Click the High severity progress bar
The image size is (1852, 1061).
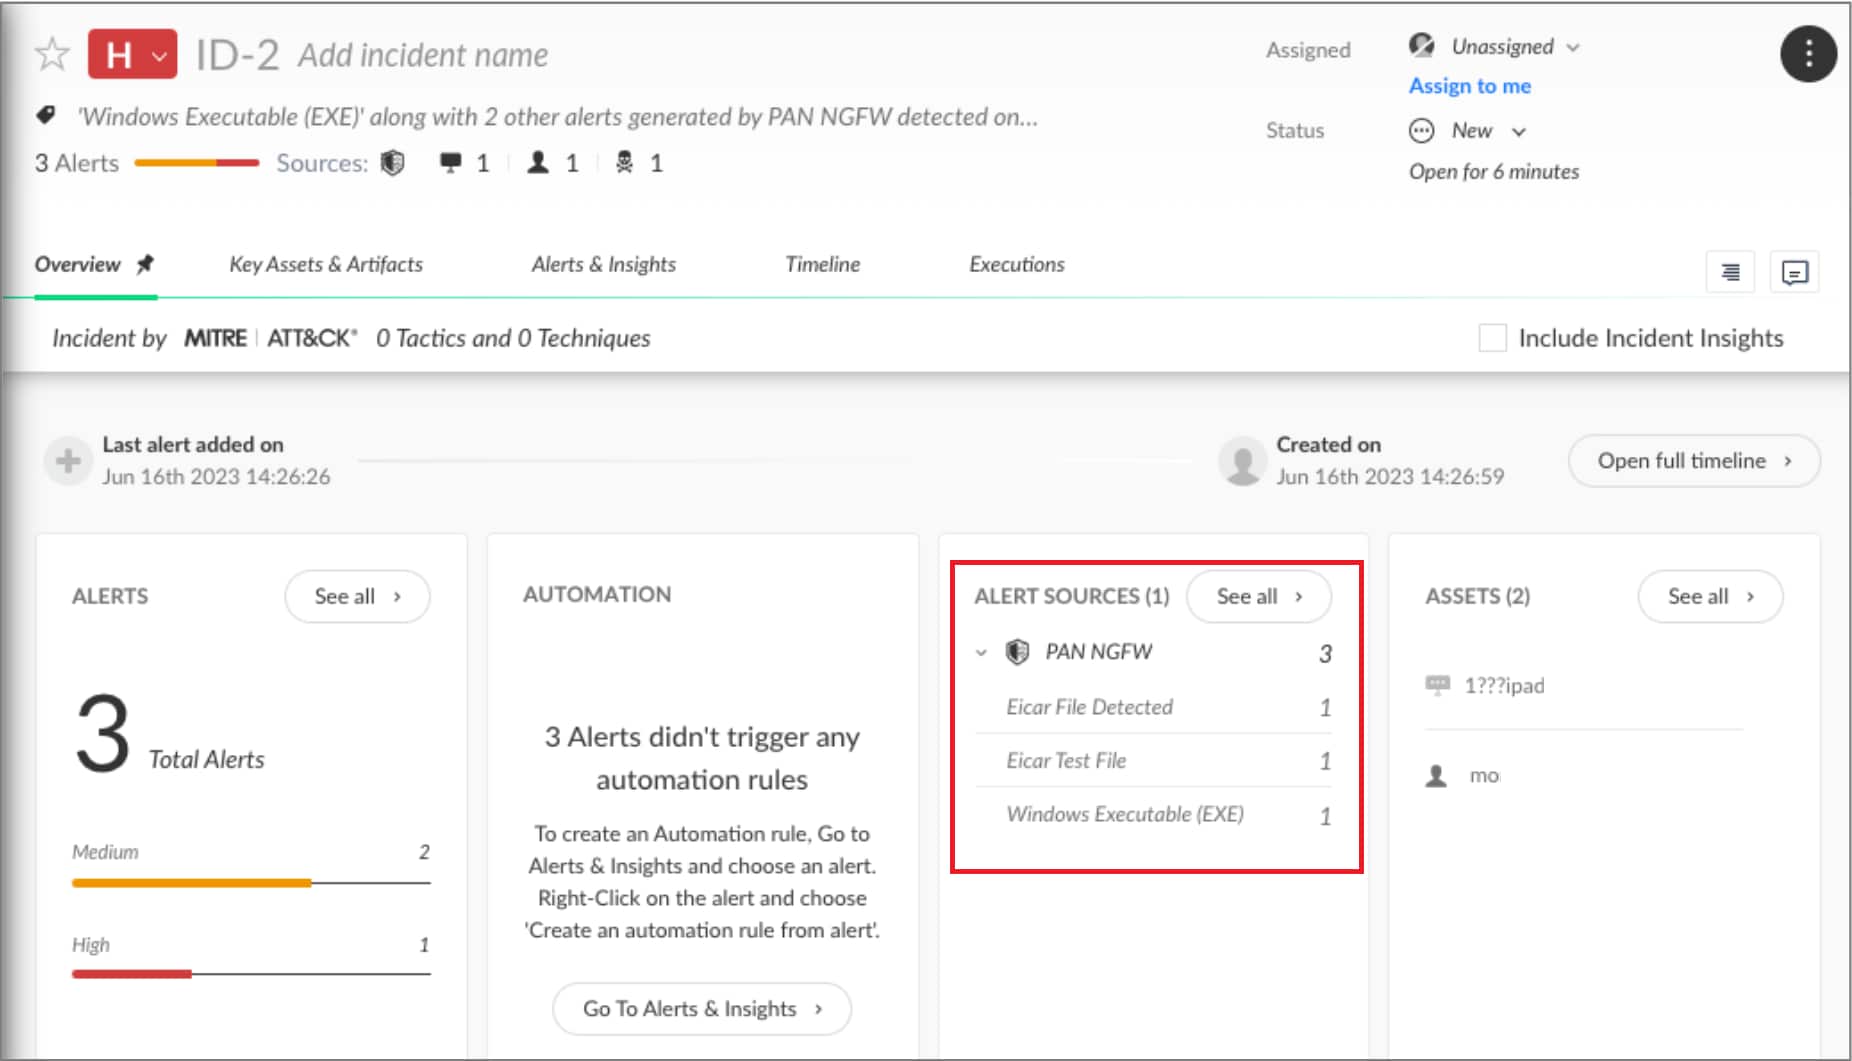[251, 974]
